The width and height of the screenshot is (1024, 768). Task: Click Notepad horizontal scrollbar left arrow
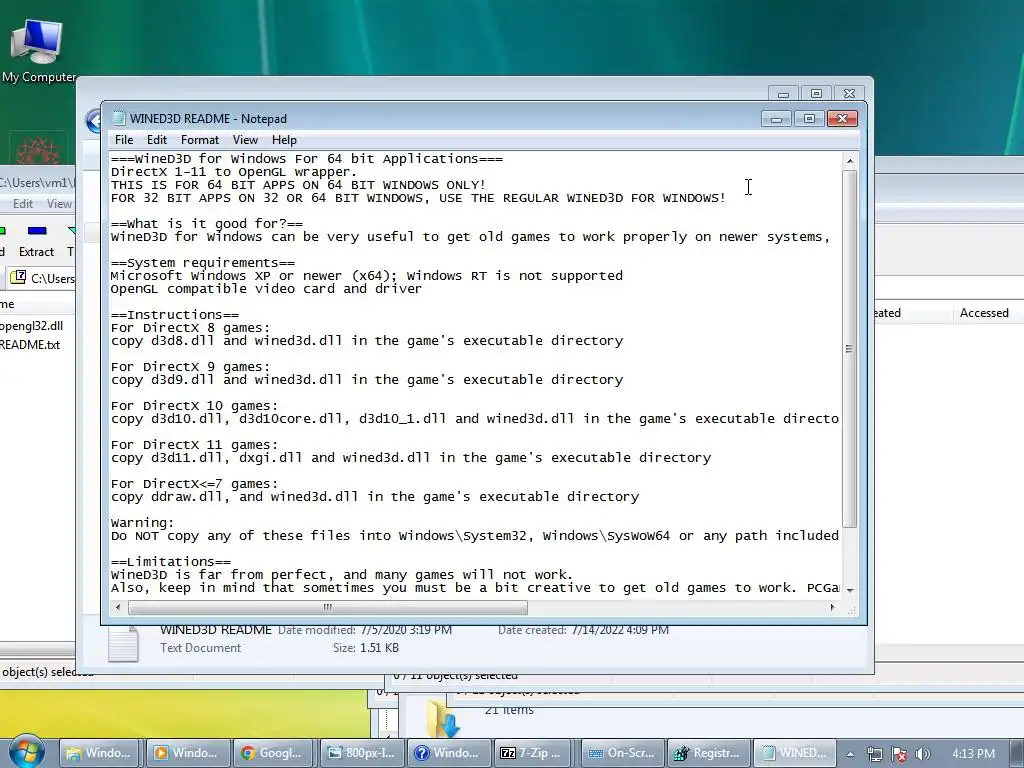[118, 607]
